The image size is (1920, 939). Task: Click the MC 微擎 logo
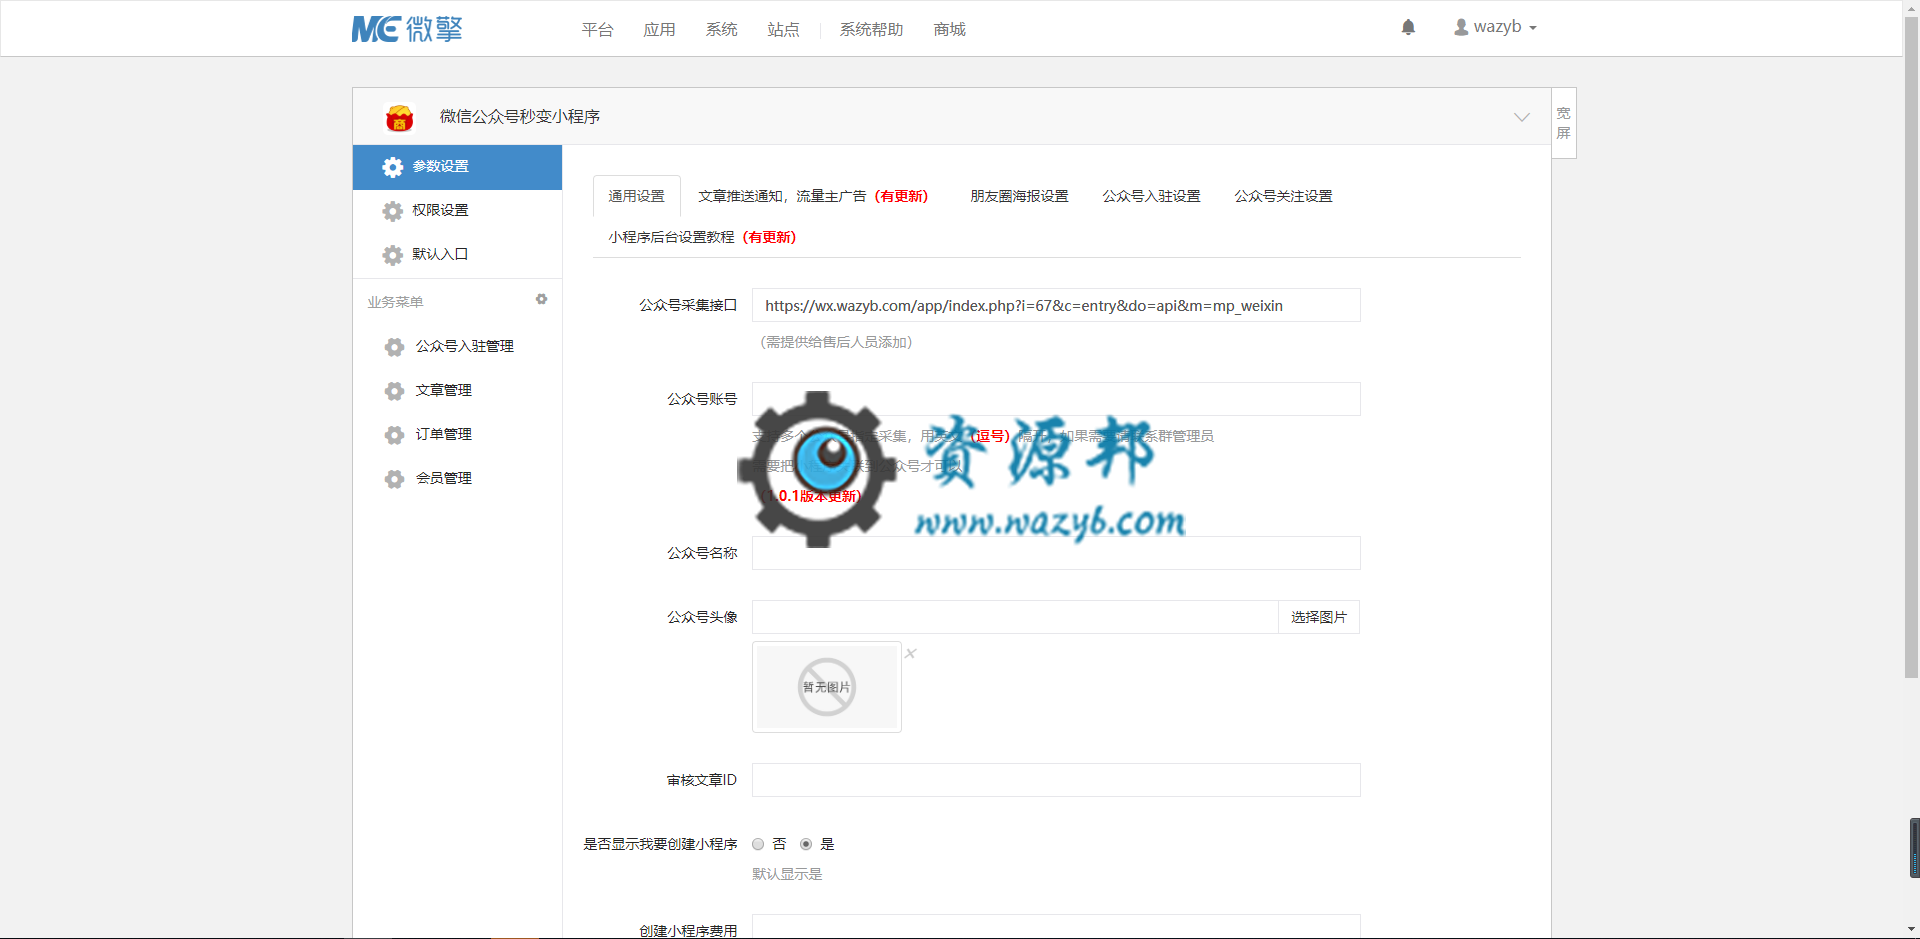pyautogui.click(x=407, y=29)
